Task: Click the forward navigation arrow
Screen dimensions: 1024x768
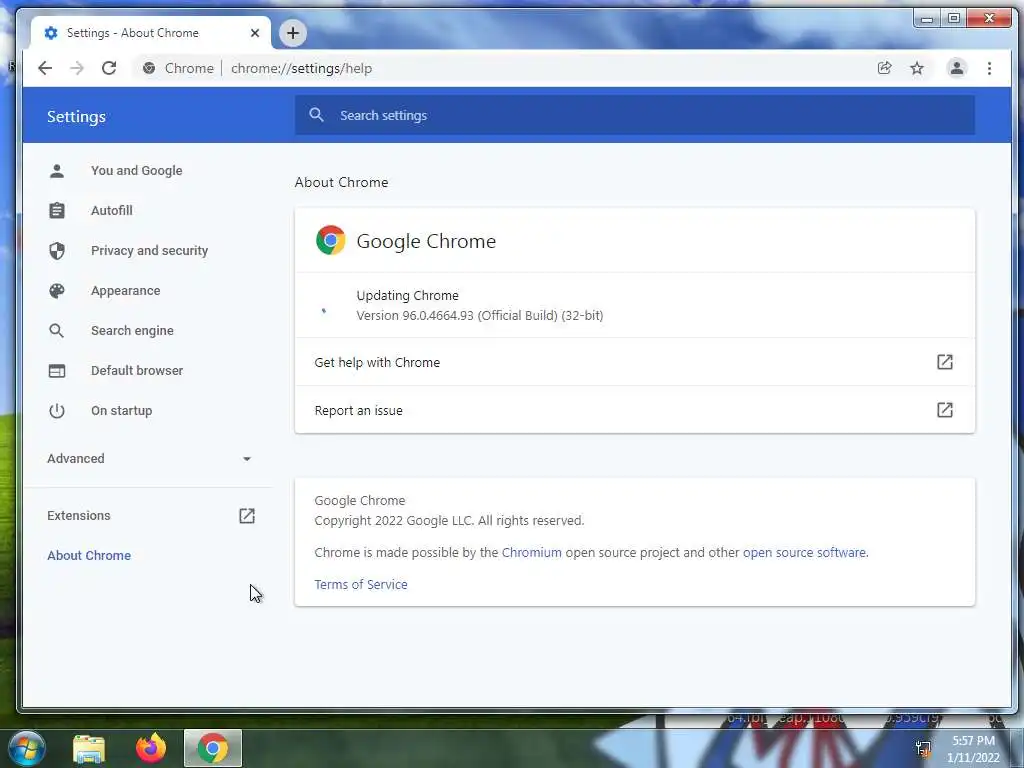Action: 77,68
